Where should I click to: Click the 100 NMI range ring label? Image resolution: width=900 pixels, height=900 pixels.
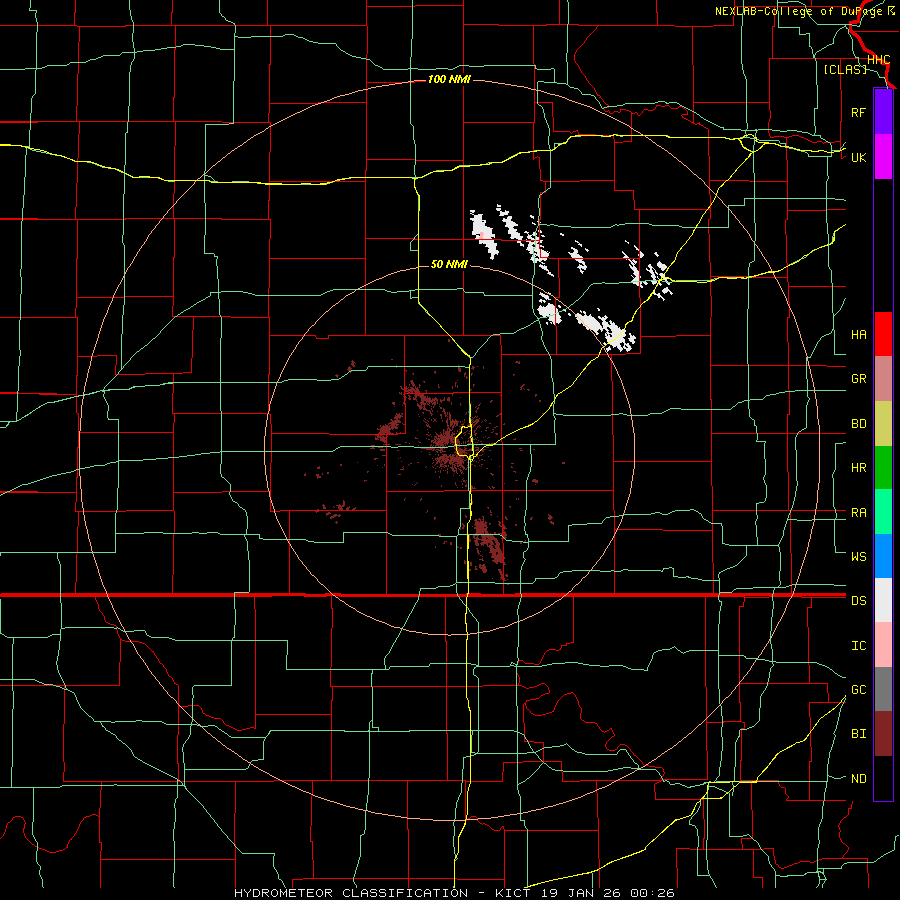click(x=449, y=79)
